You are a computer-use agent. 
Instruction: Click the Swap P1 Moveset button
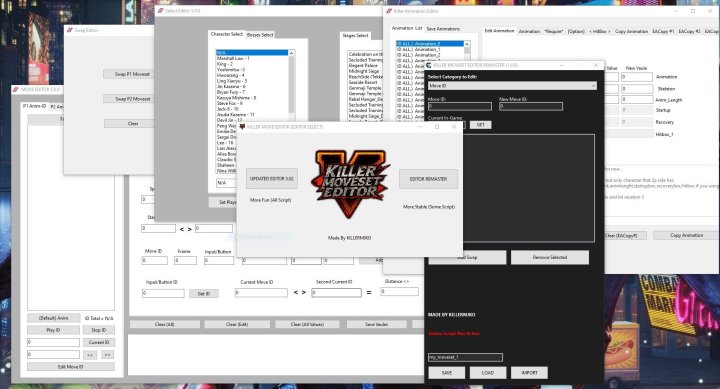point(132,74)
